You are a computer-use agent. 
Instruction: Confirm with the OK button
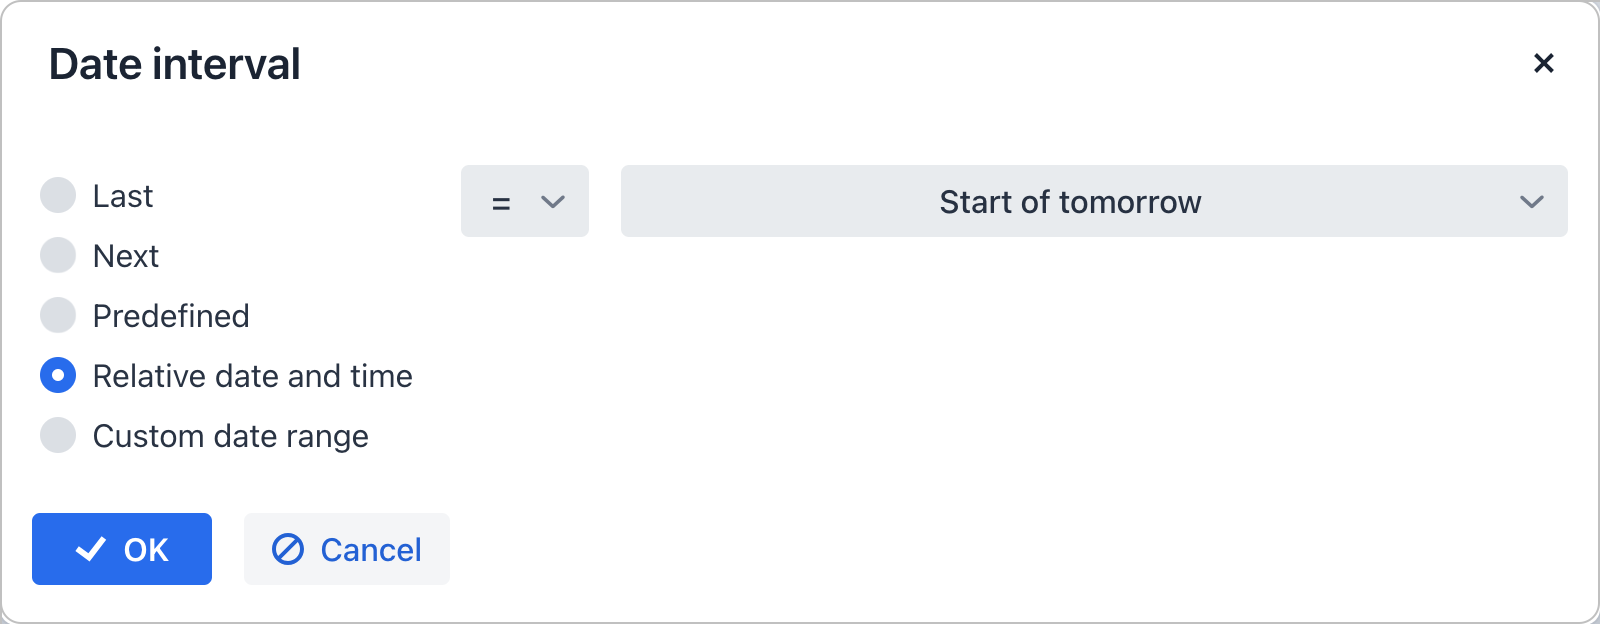121,548
